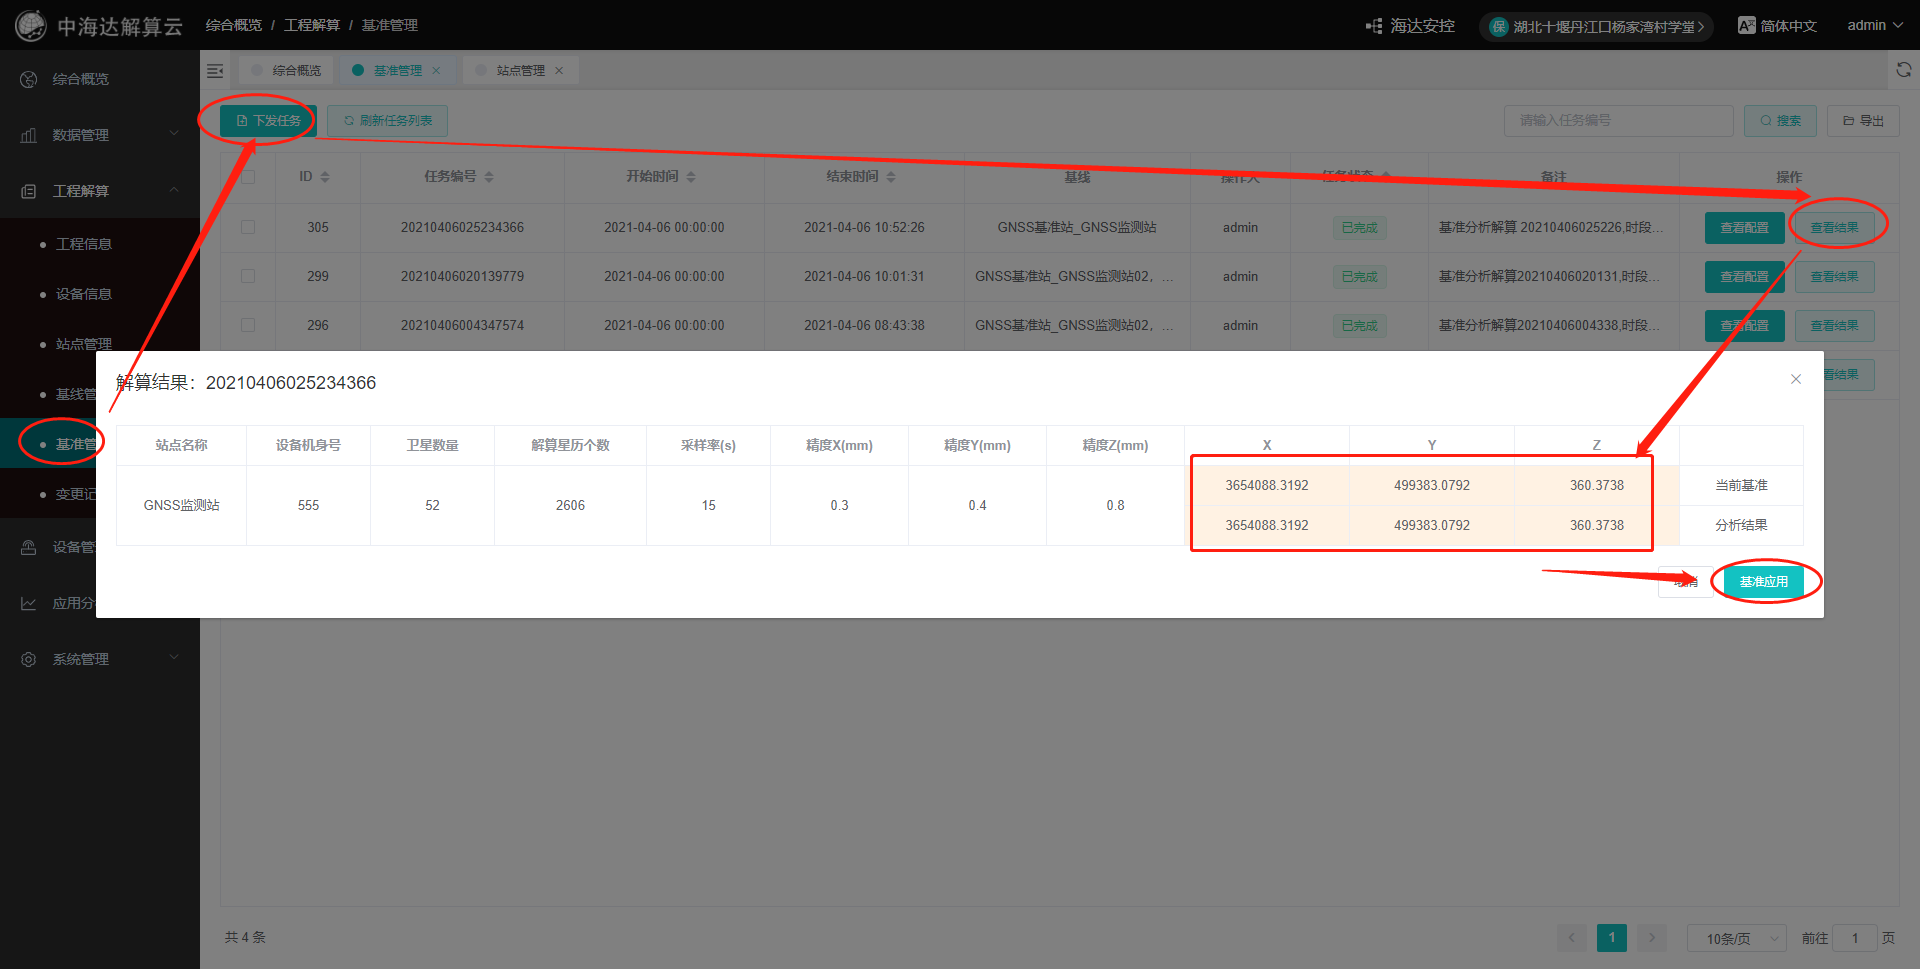Sort by 任务编号 column arrows
The image size is (1920, 969).
(489, 177)
